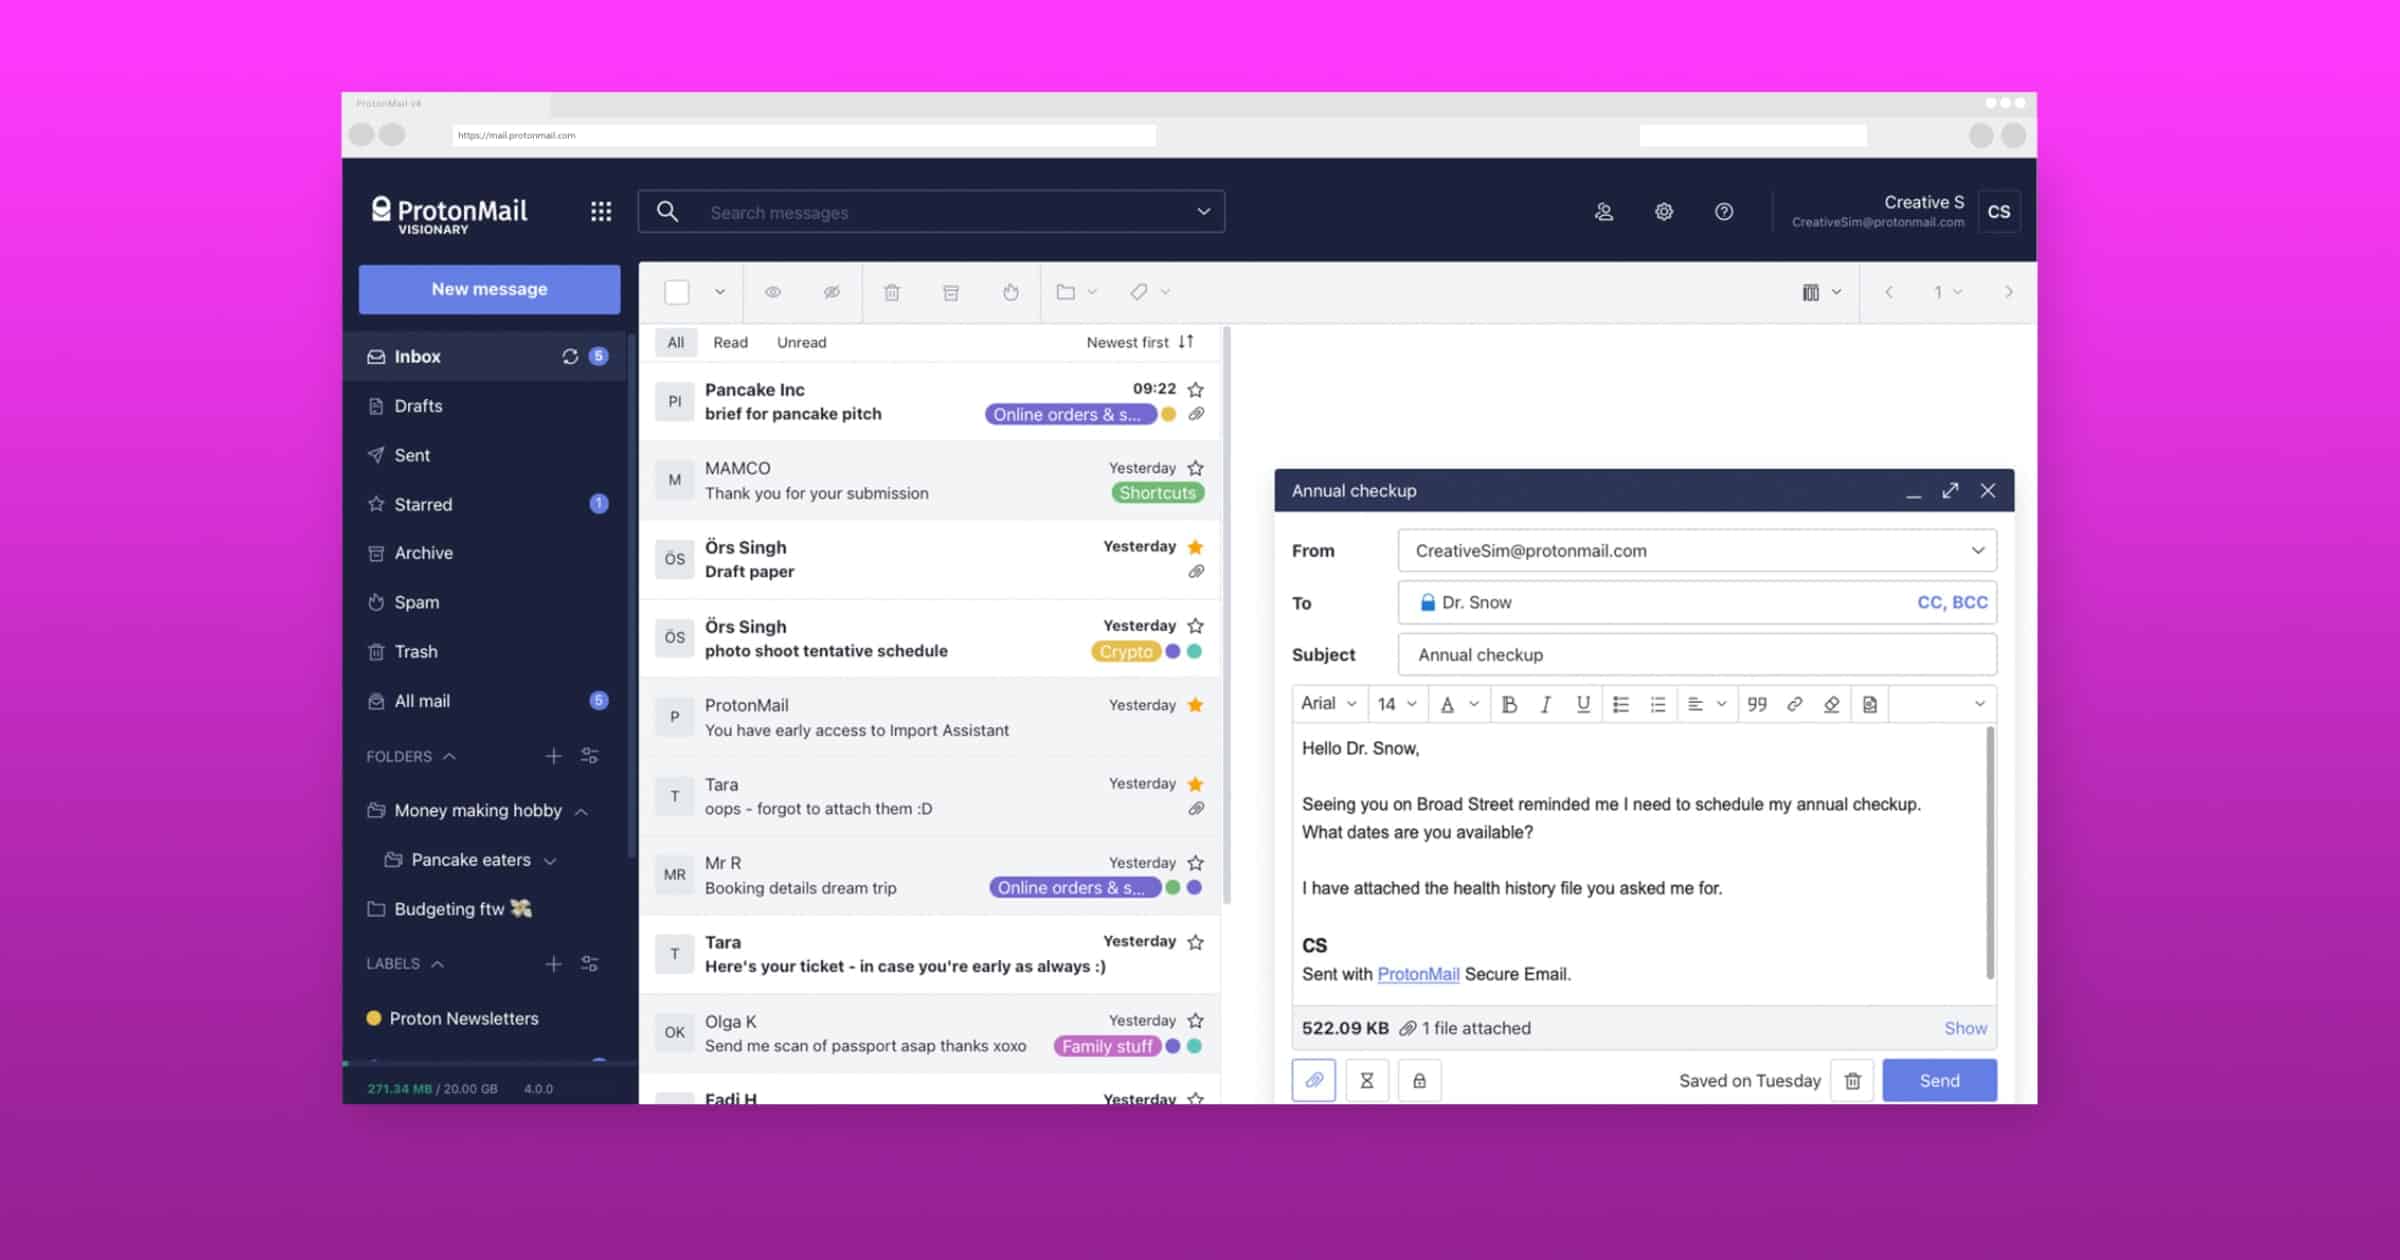
Task: Insert a link in the message body
Action: coord(1794,704)
